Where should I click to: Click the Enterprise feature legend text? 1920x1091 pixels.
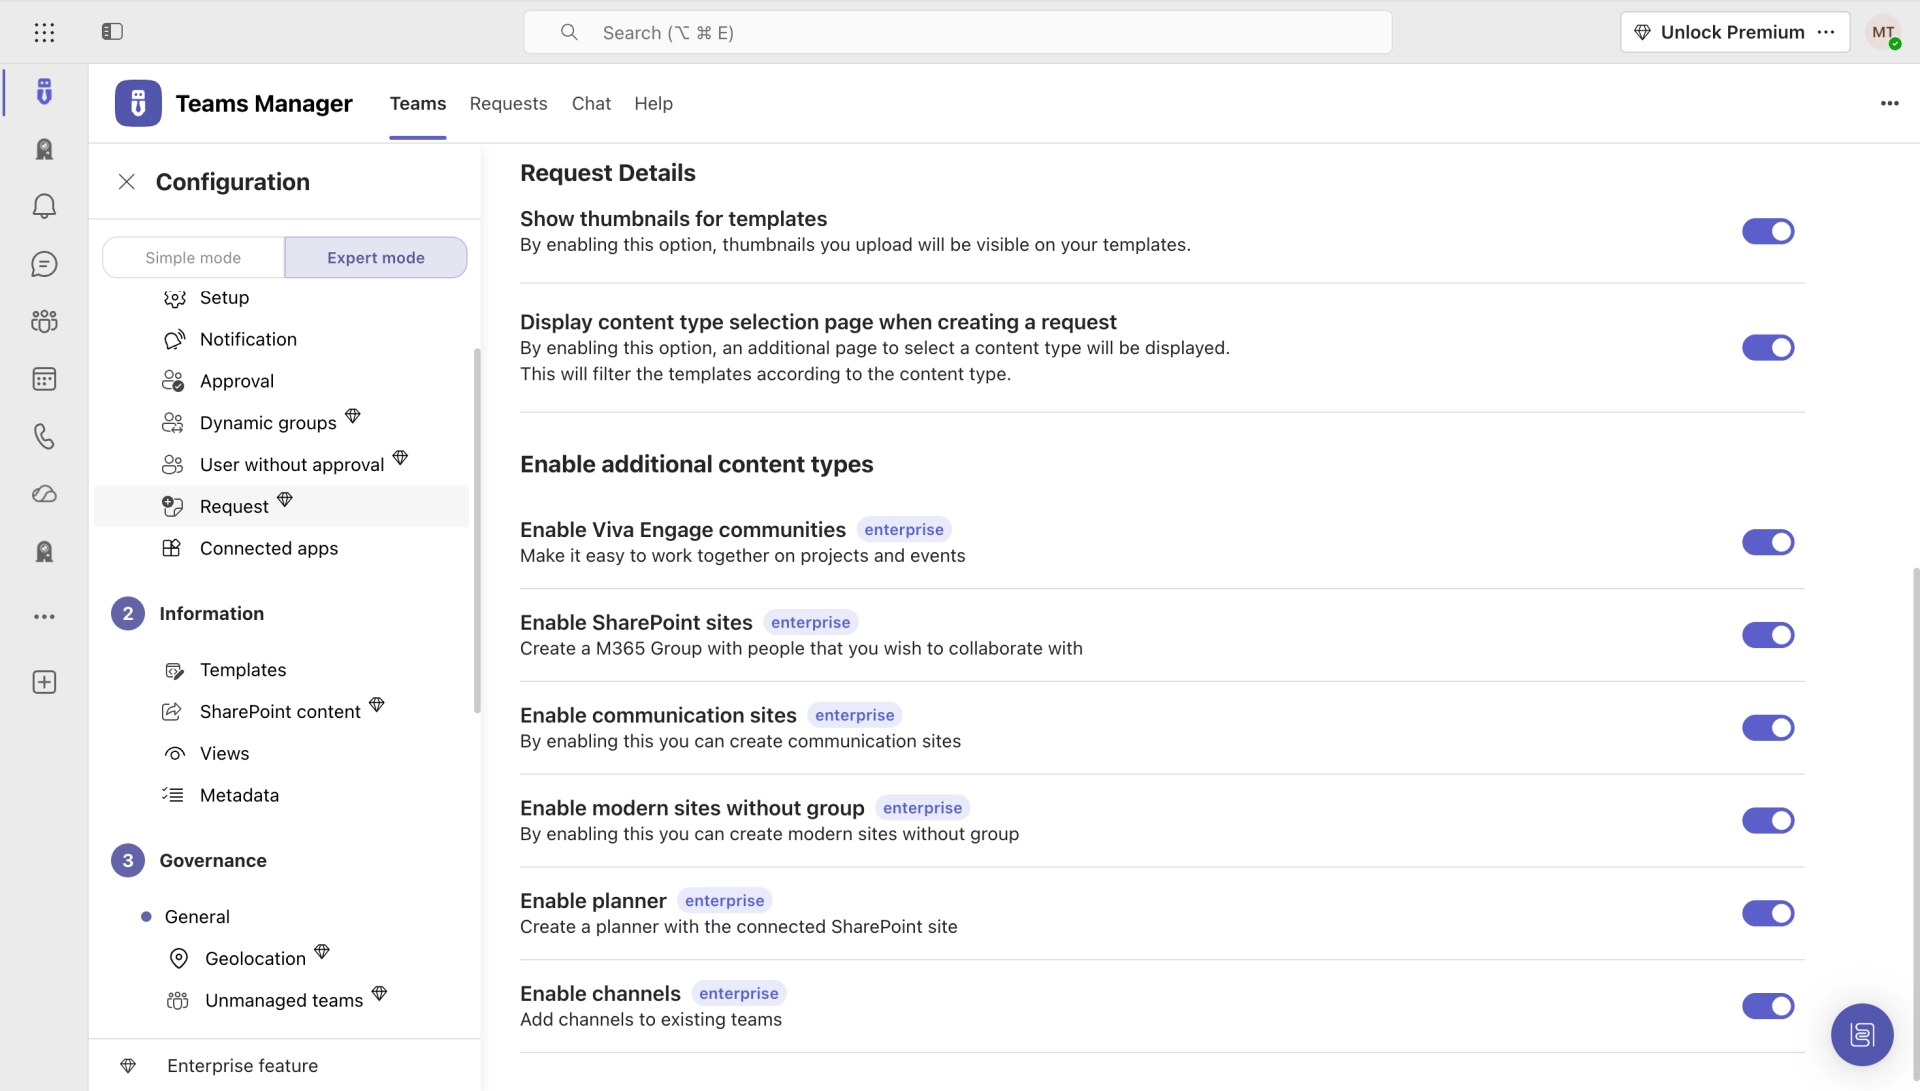tap(243, 1066)
